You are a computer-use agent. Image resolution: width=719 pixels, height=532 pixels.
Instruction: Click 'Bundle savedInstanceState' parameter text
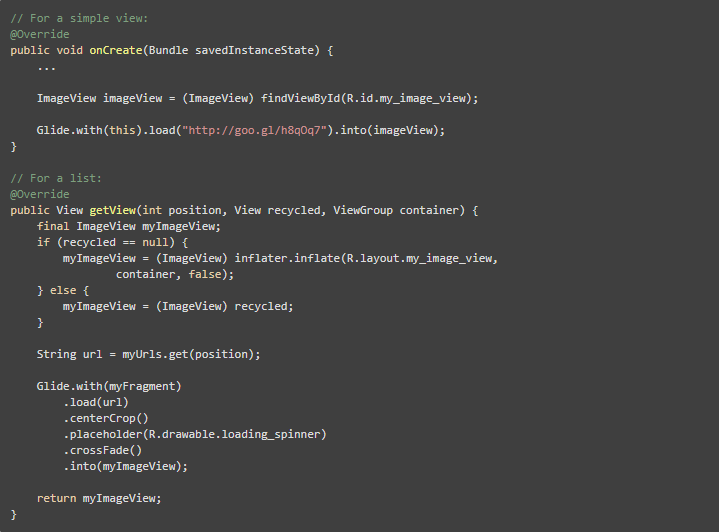(231, 50)
